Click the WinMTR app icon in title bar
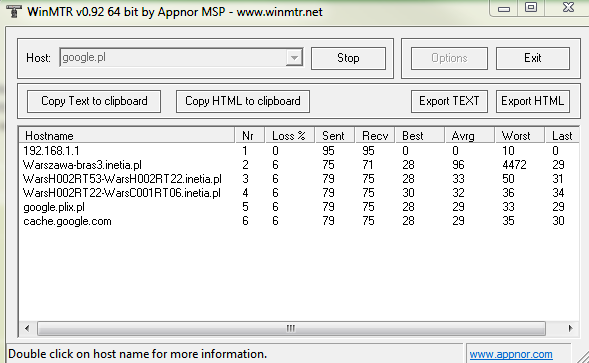Screen dimensions: 589x363 14,11
